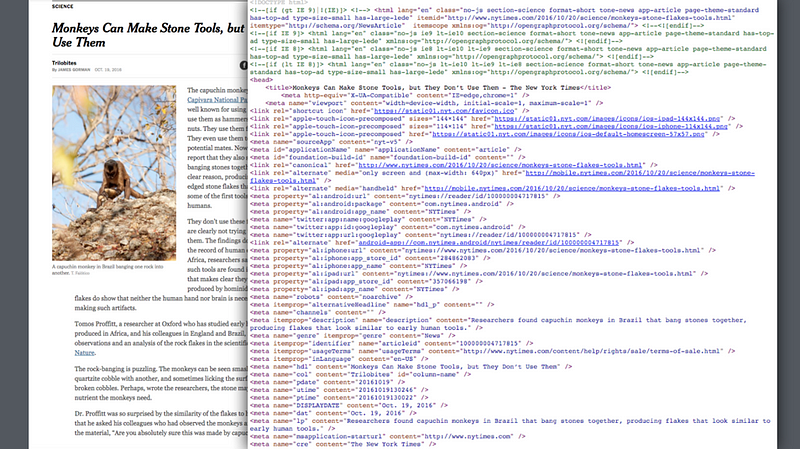Click the meta 'al:android:package' line
Image resolution: width=800 pixels, height=449 pixels.
click(382, 204)
